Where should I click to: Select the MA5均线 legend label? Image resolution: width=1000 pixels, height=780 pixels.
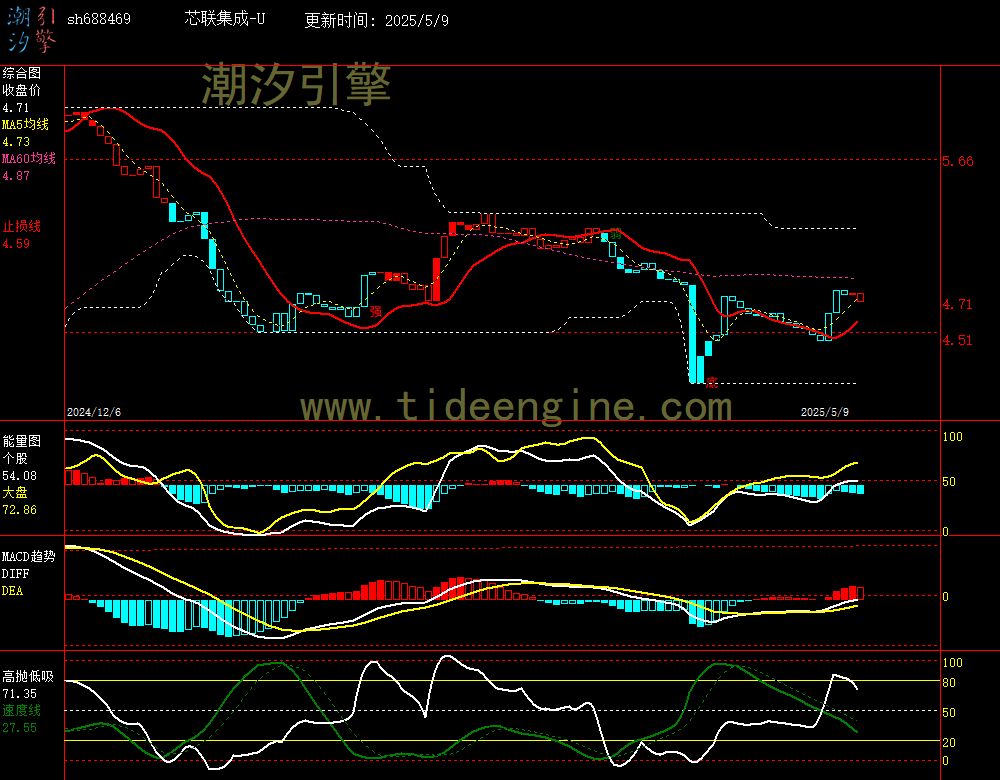[x=26, y=124]
